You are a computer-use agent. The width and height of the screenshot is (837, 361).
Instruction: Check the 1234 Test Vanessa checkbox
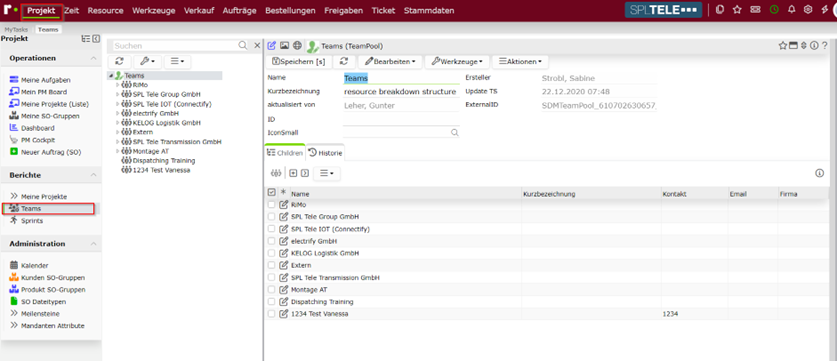[x=272, y=314]
